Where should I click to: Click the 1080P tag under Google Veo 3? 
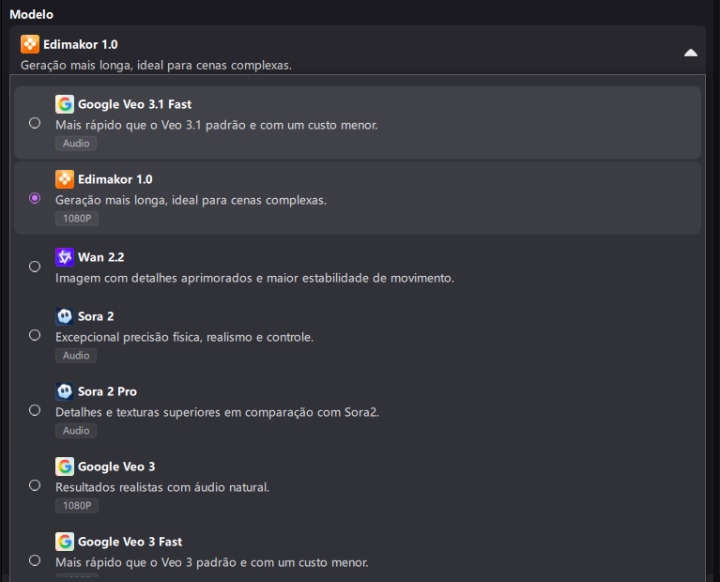click(76, 506)
